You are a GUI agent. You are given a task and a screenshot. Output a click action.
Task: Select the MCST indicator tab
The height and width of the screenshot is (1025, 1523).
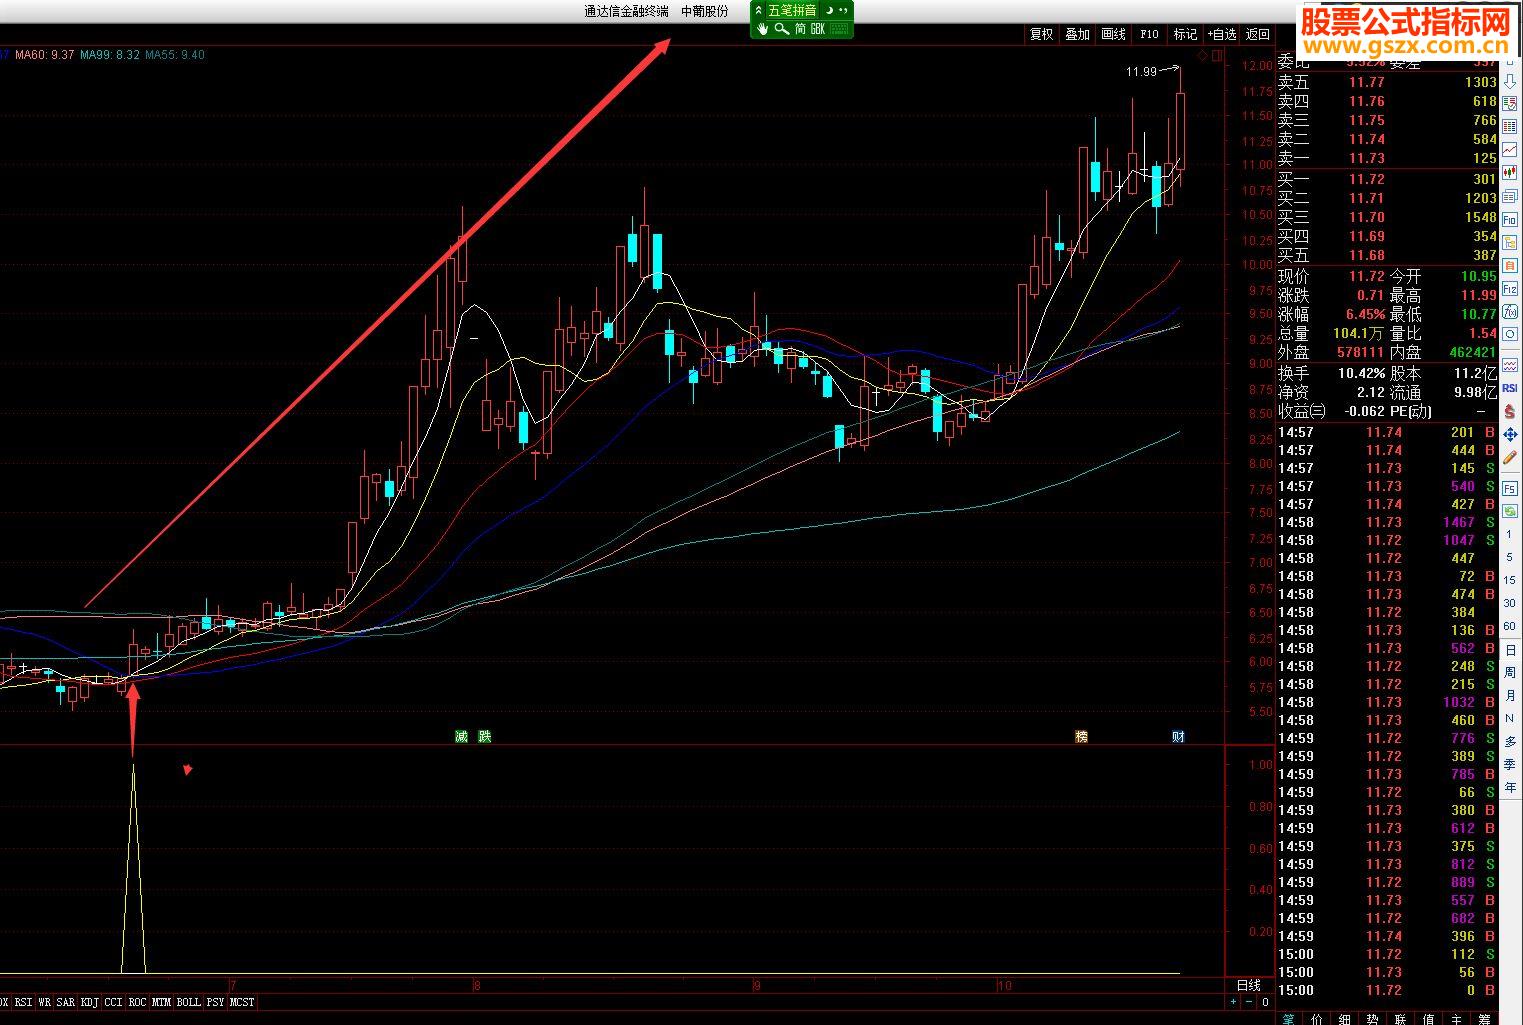(242, 1001)
